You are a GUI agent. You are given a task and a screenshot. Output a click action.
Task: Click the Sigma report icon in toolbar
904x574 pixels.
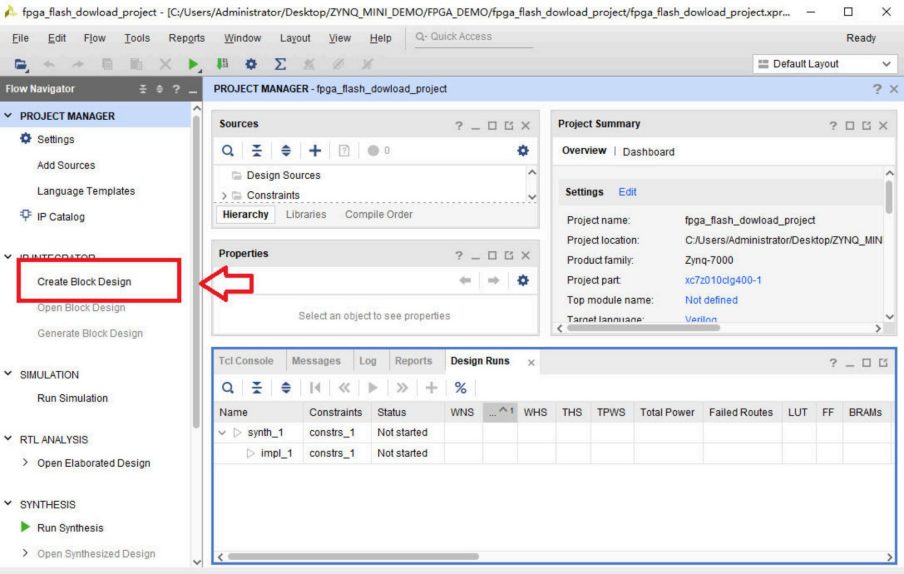point(281,64)
